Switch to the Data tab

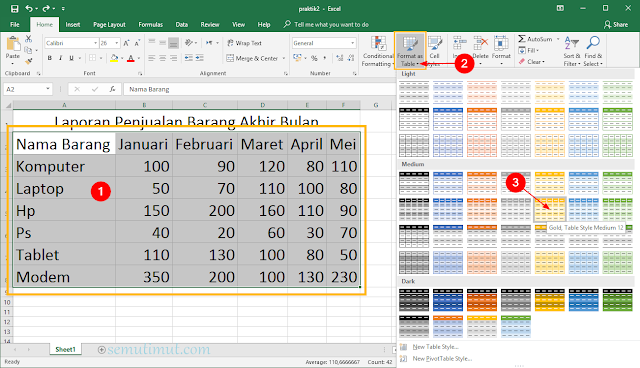click(182, 24)
